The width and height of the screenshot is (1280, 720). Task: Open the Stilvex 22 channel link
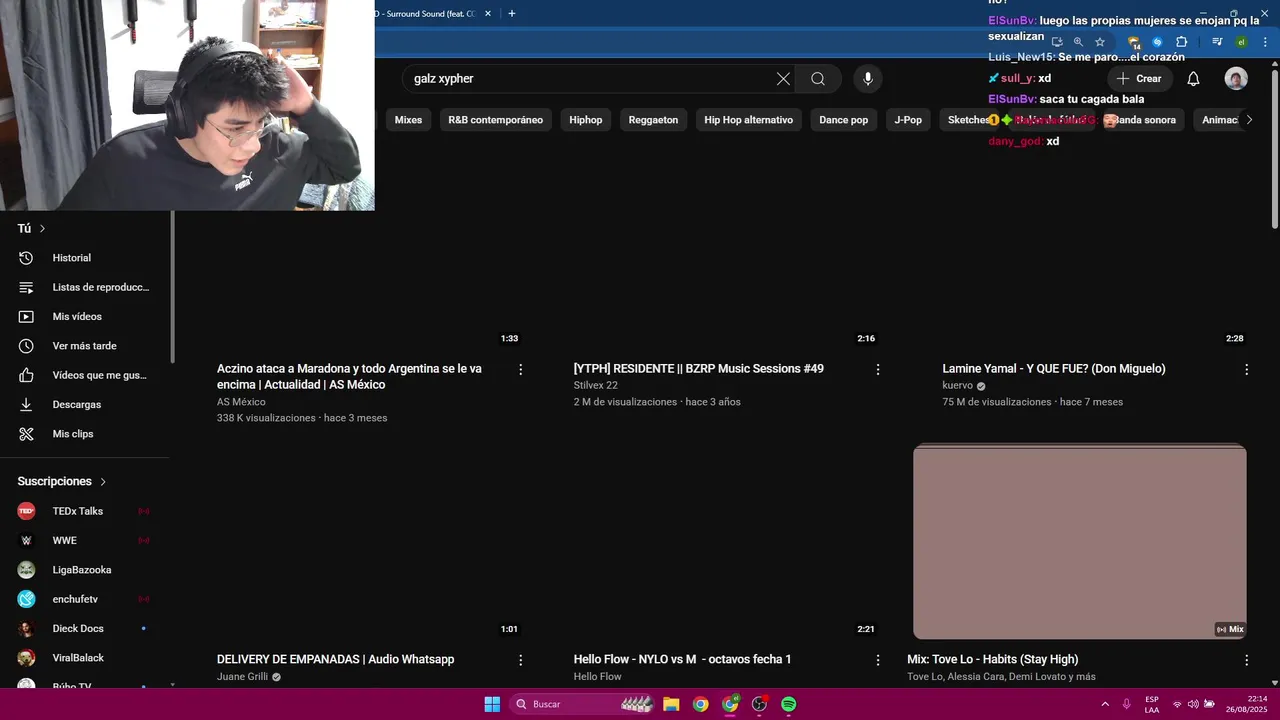(x=596, y=386)
